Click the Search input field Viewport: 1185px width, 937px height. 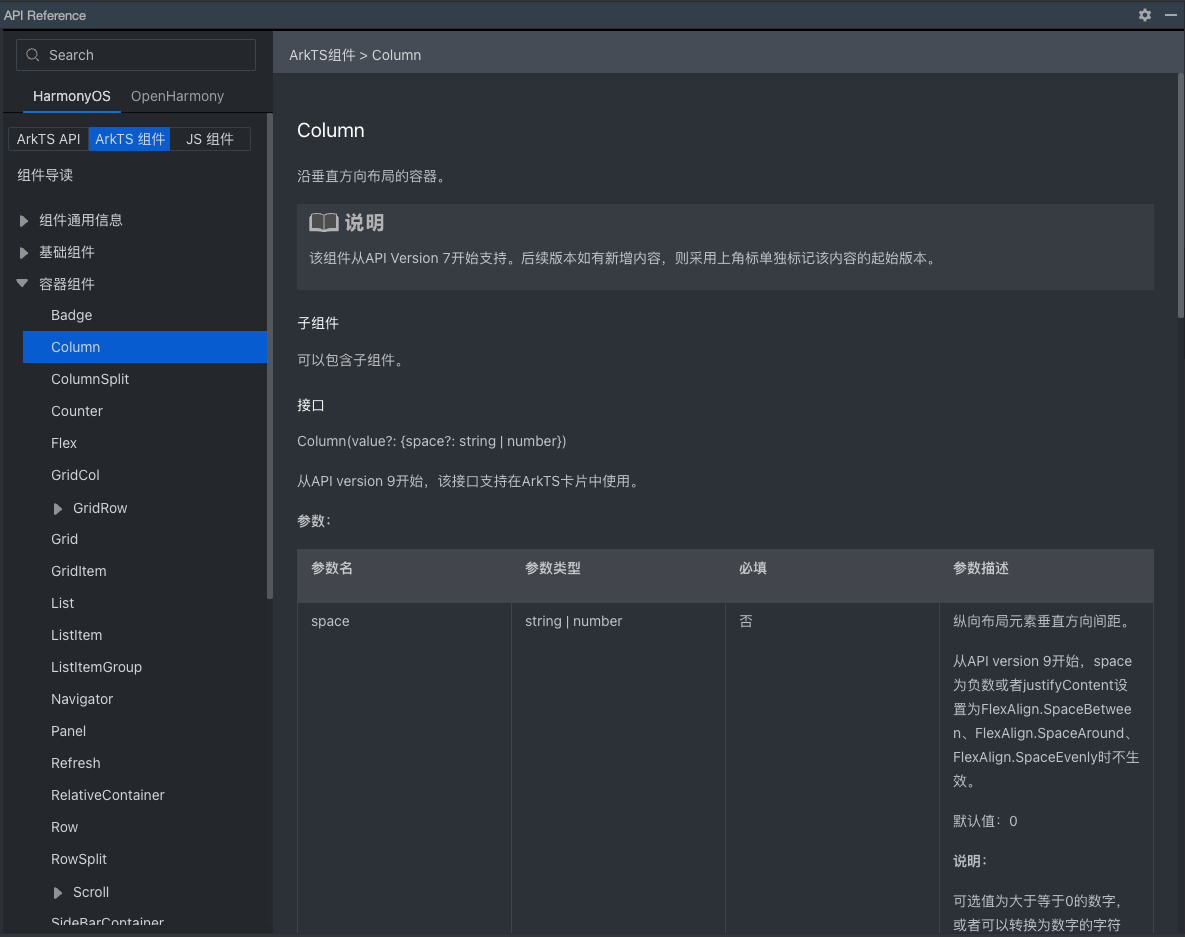[x=136, y=55]
